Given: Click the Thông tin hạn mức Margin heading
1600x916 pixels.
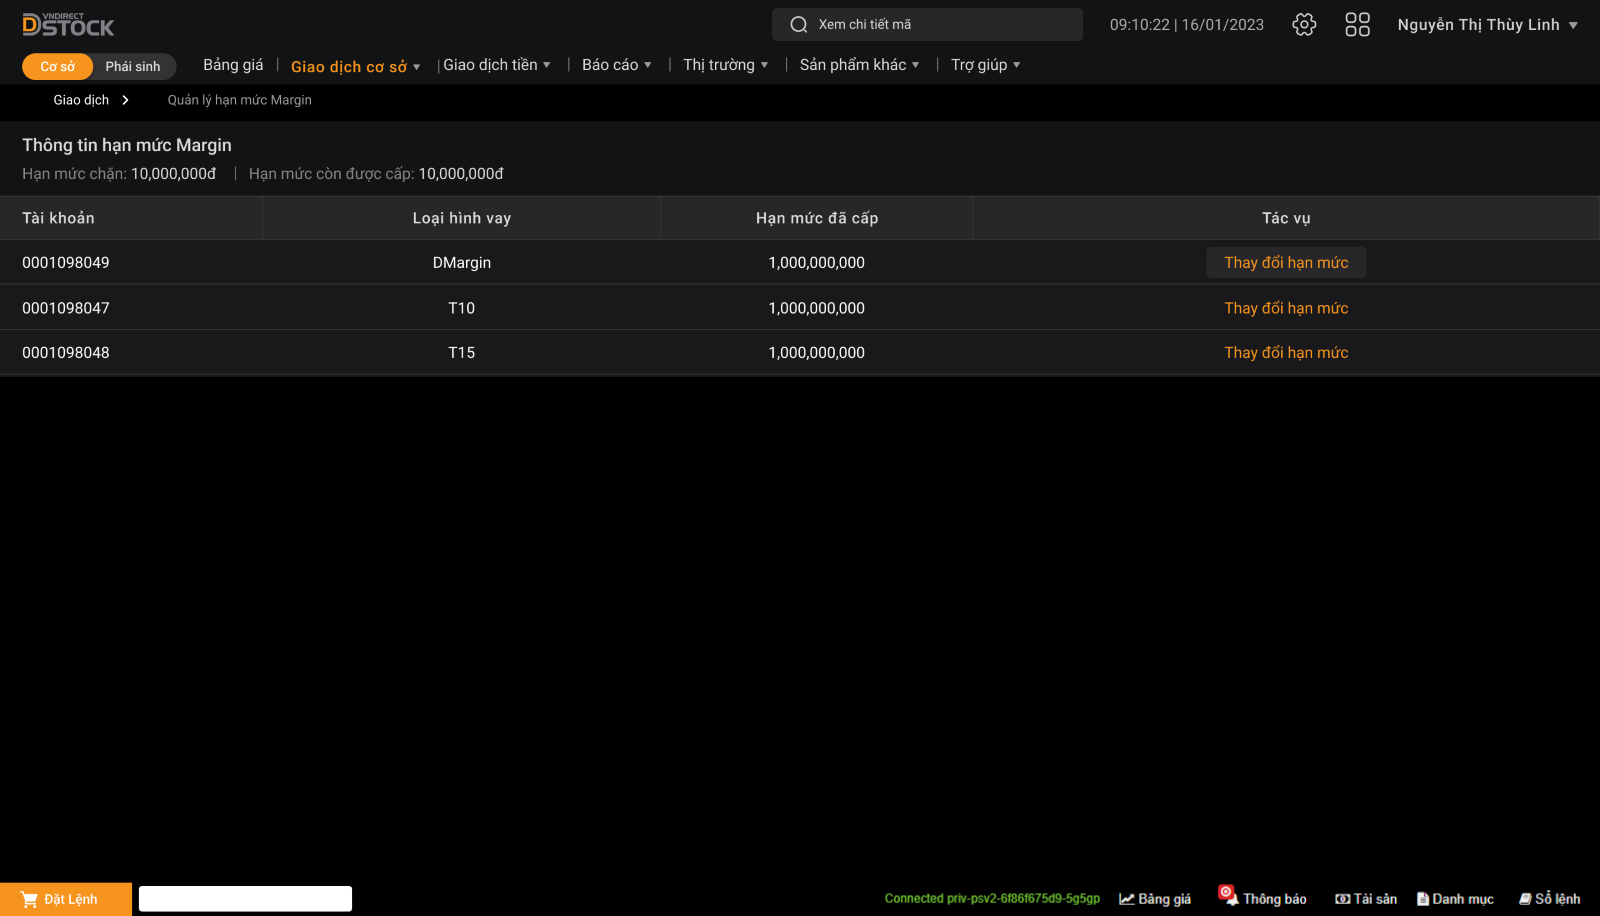Looking at the screenshot, I should coord(127,145).
